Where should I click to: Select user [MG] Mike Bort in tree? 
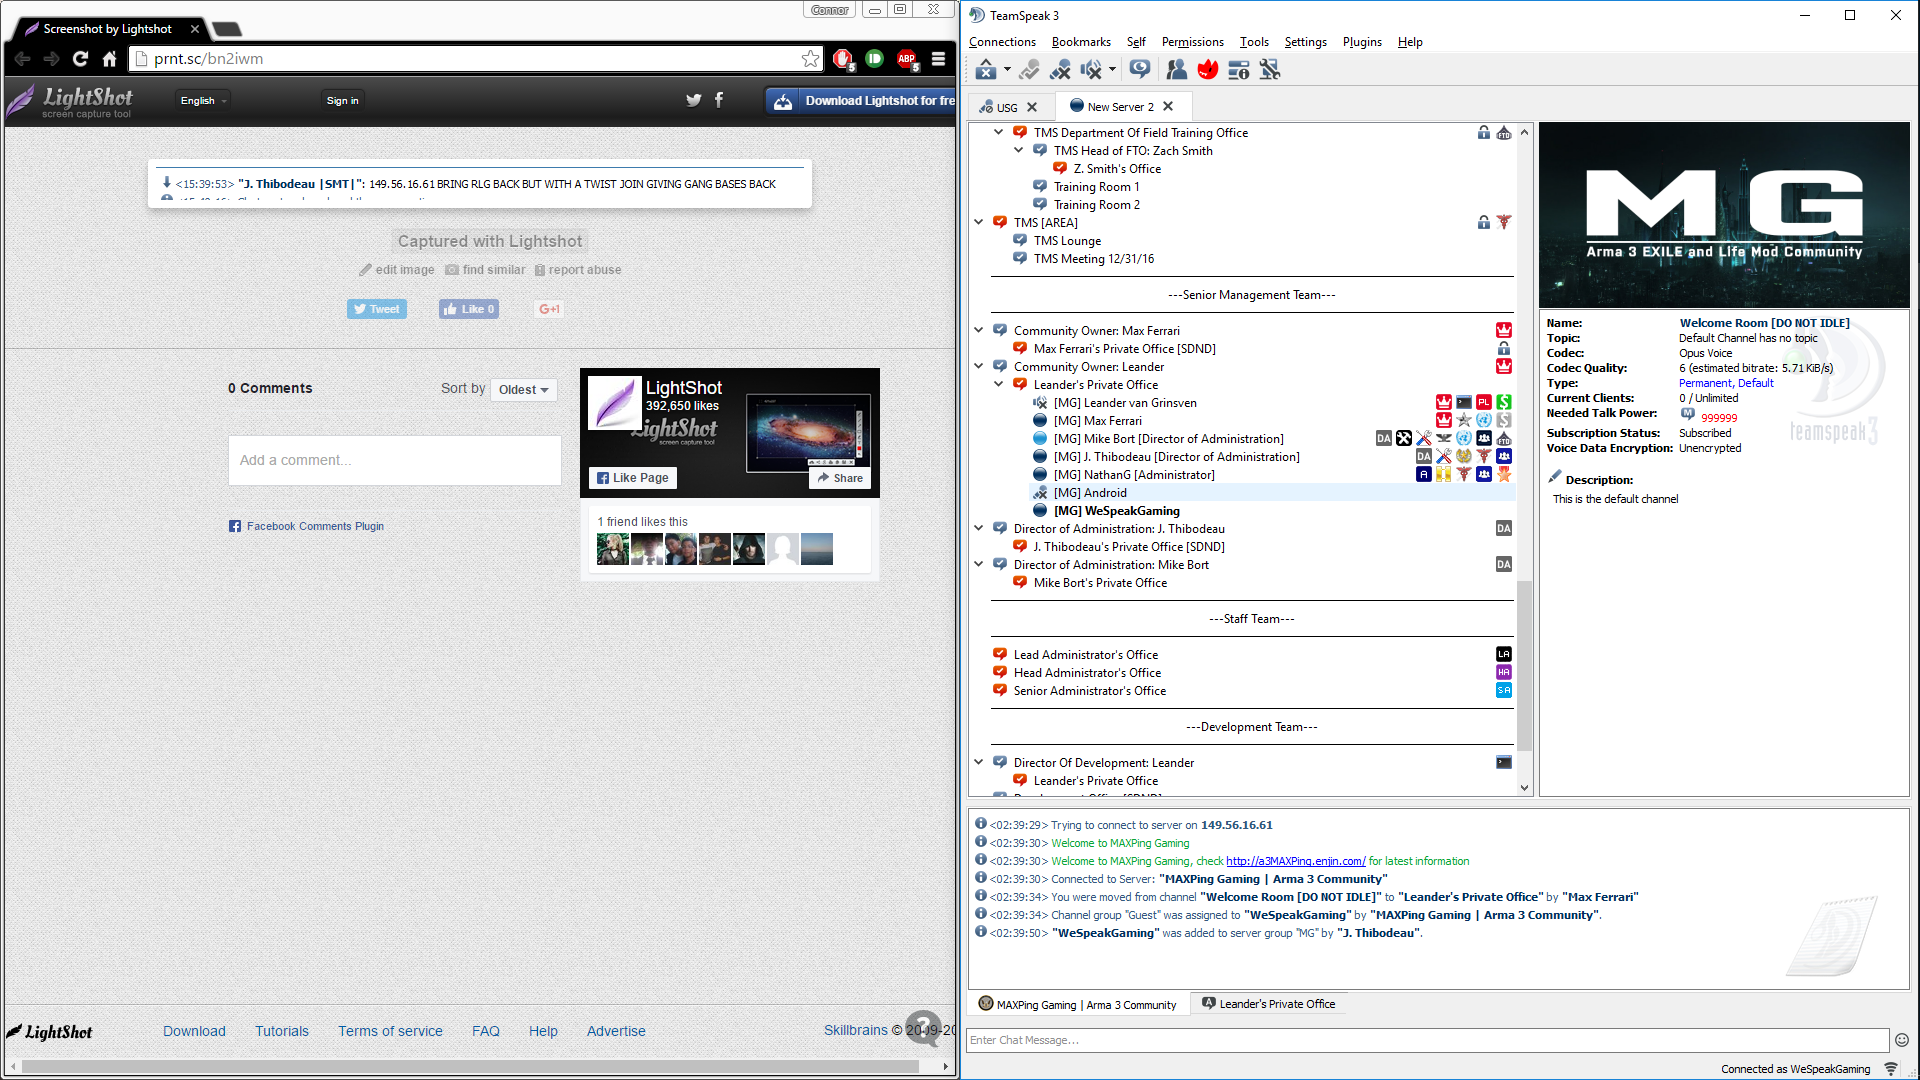(x=1168, y=439)
